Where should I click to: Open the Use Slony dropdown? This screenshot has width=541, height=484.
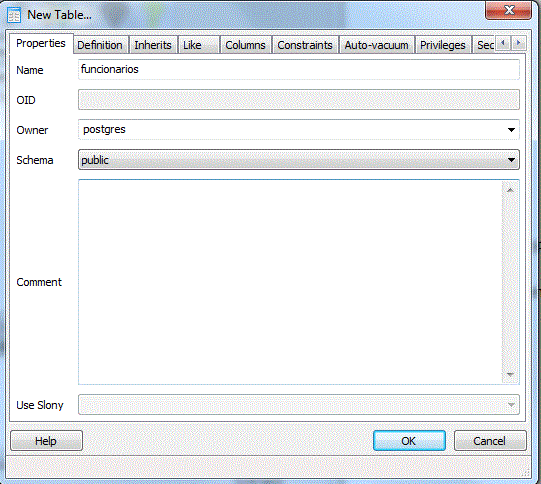pyautogui.click(x=511, y=405)
